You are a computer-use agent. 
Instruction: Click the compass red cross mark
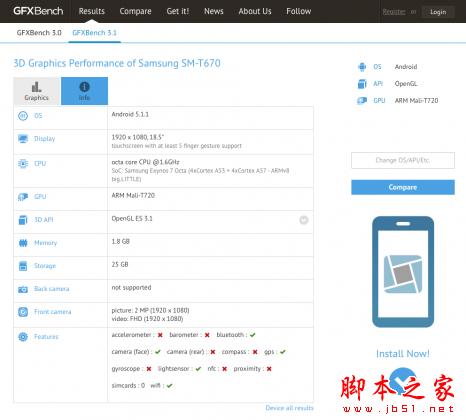click(255, 352)
